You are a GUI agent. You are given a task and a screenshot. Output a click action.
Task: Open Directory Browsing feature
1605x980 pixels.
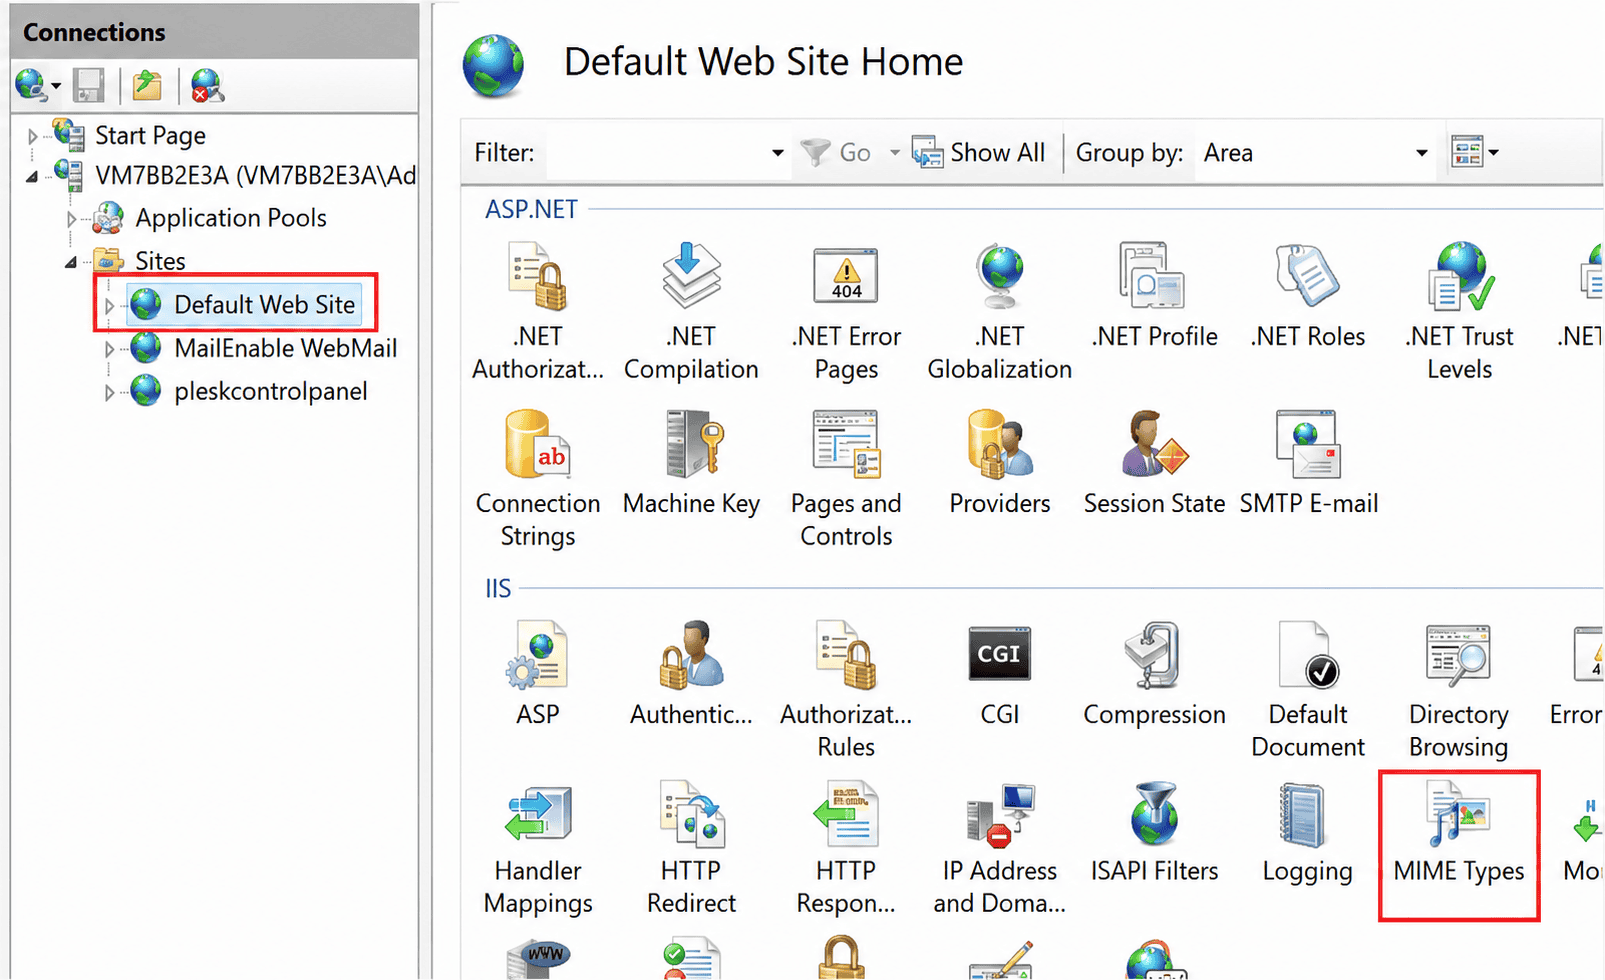point(1458,691)
